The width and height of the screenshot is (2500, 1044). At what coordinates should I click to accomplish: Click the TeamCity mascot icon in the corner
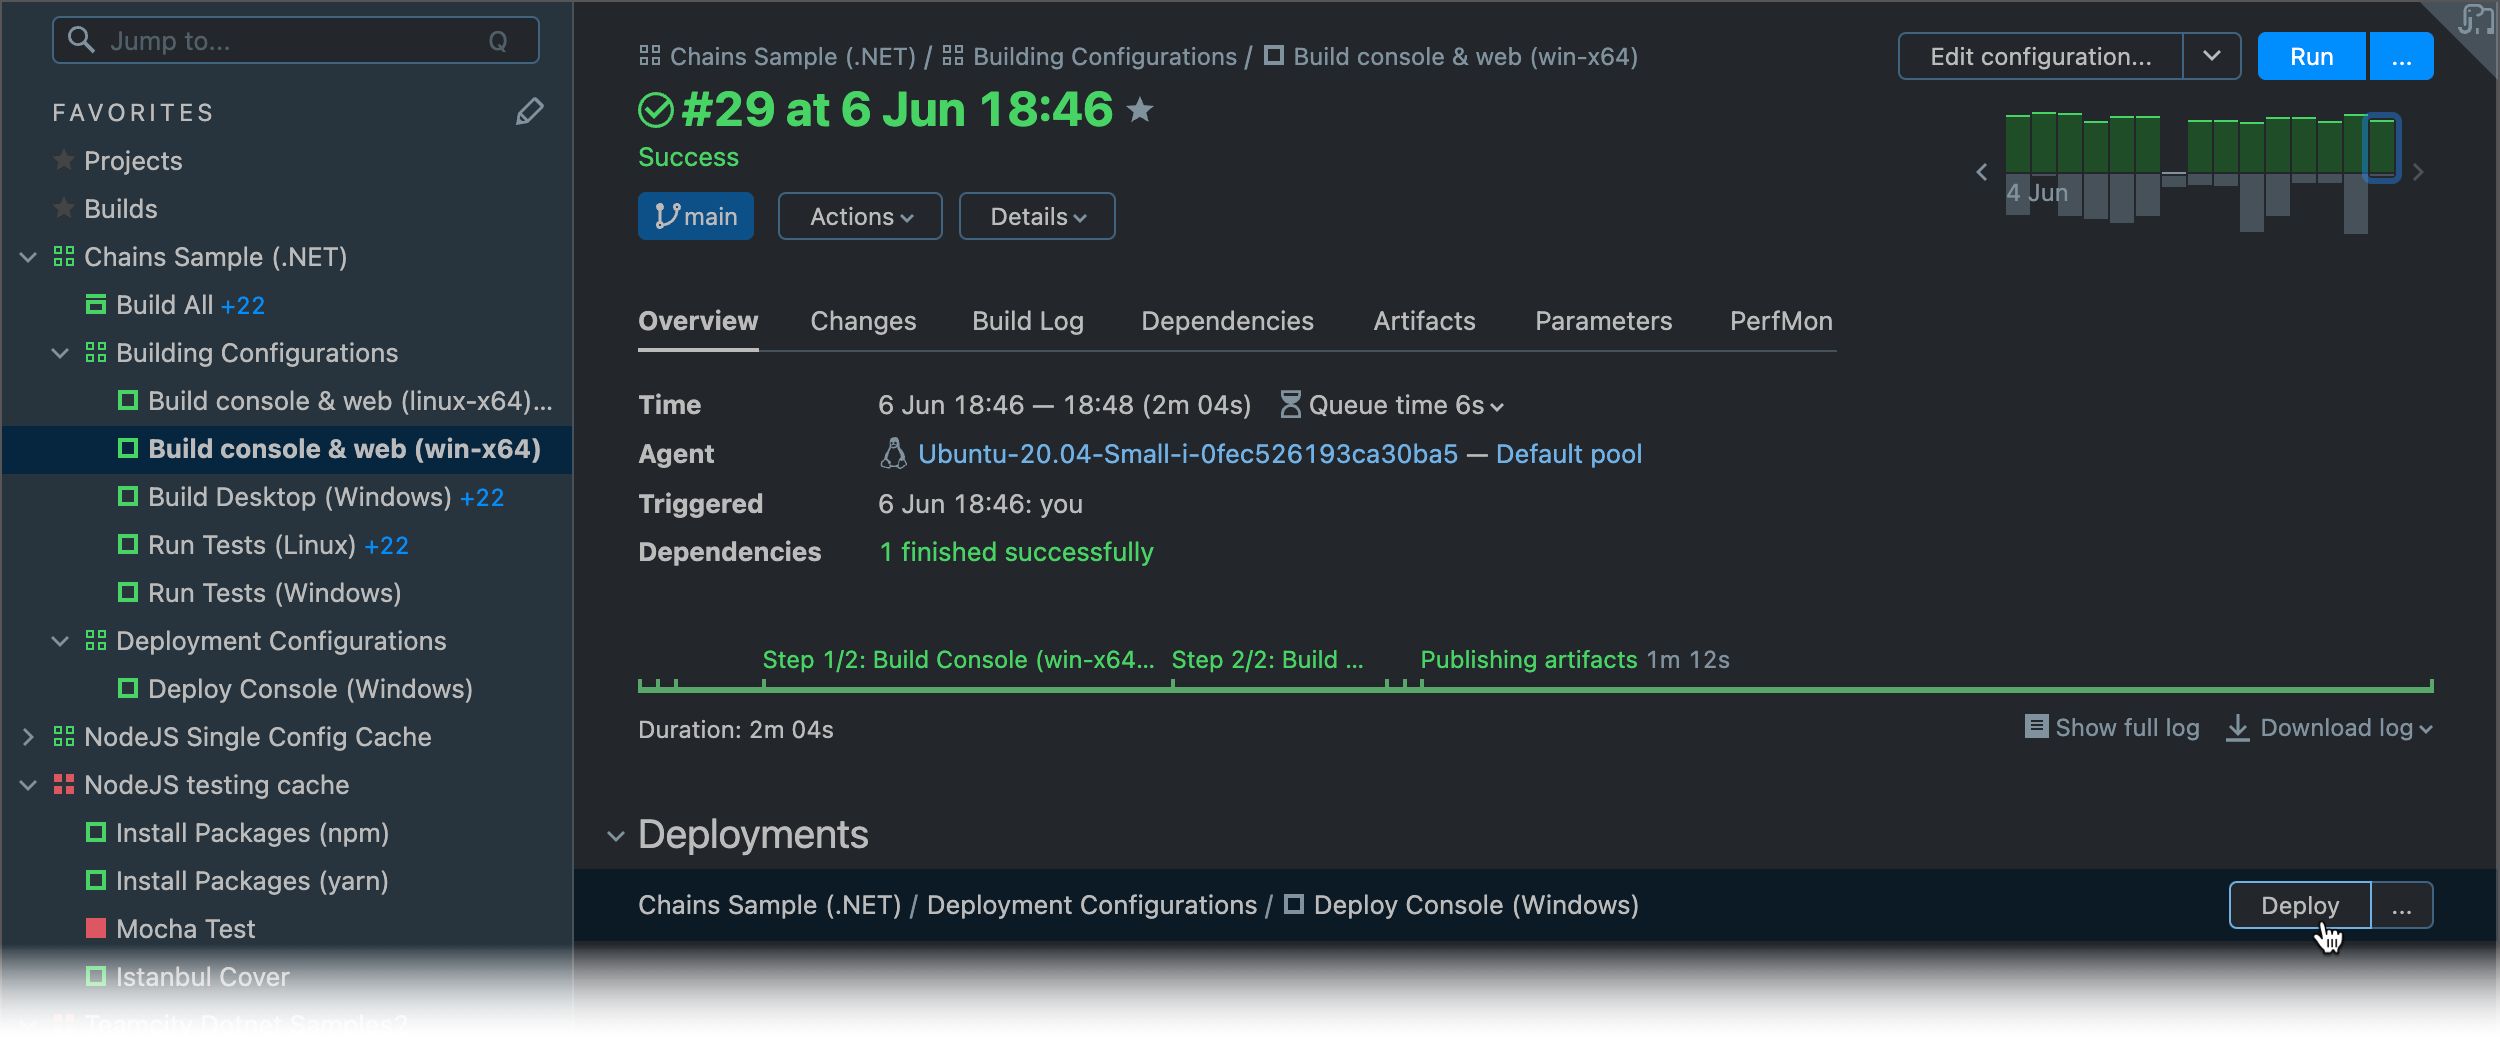(2477, 20)
